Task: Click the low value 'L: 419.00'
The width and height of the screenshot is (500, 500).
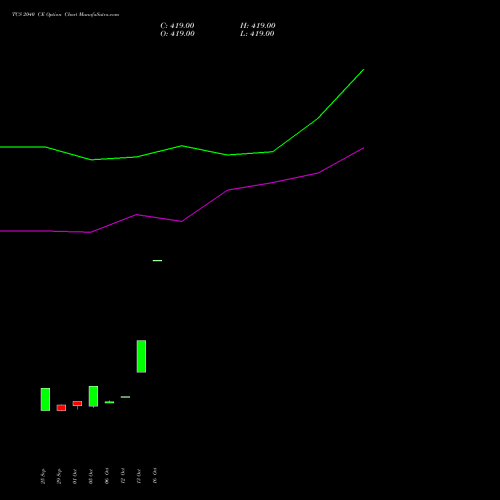Action: [257, 34]
